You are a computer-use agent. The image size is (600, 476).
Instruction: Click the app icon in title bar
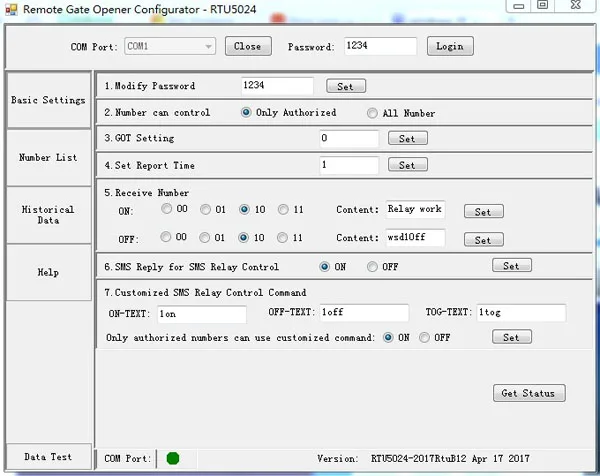click(x=11, y=10)
